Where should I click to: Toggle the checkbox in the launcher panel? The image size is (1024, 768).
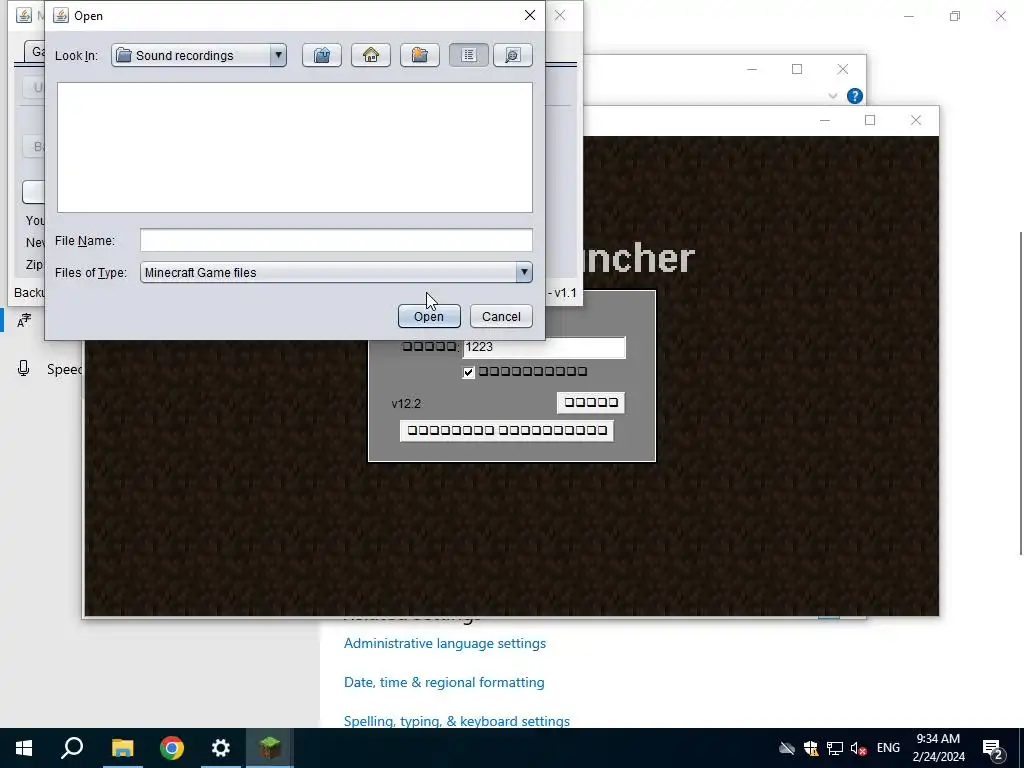(468, 372)
